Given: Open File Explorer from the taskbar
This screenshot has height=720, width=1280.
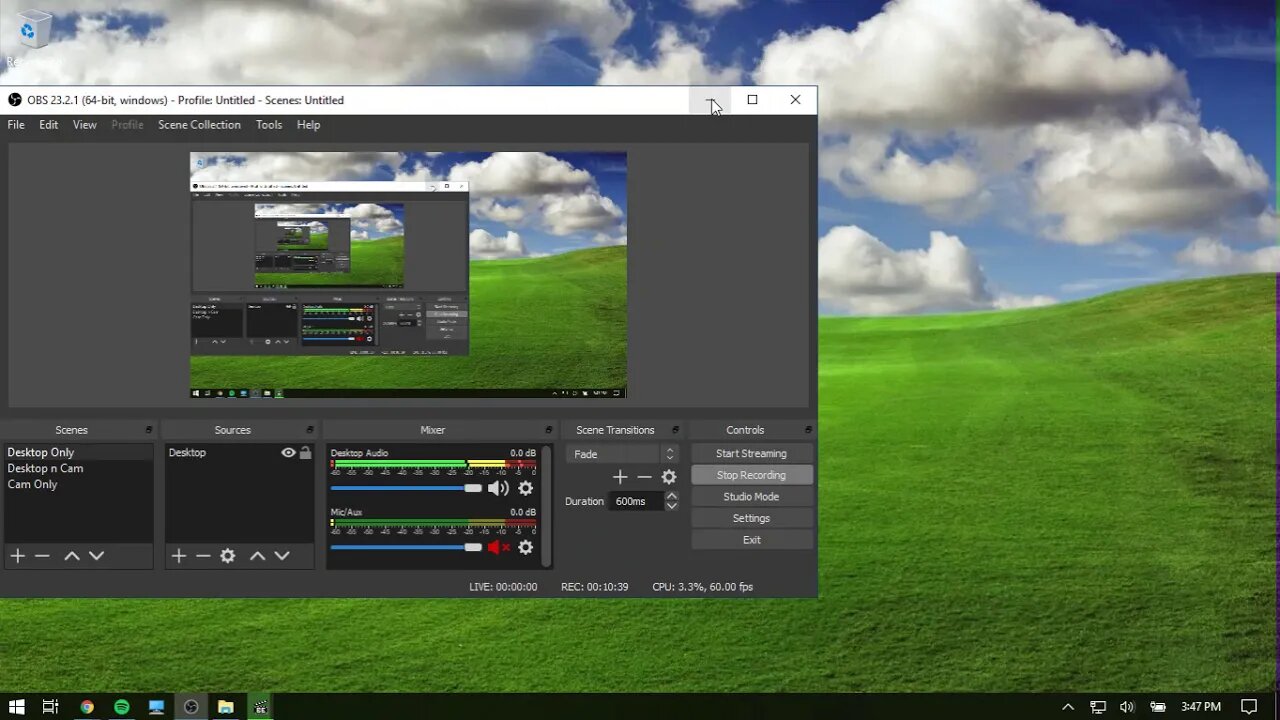Looking at the screenshot, I should (x=226, y=707).
